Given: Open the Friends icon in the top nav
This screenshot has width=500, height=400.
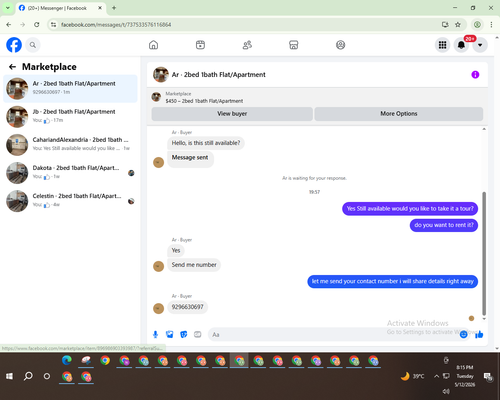Looking at the screenshot, I should [x=247, y=45].
